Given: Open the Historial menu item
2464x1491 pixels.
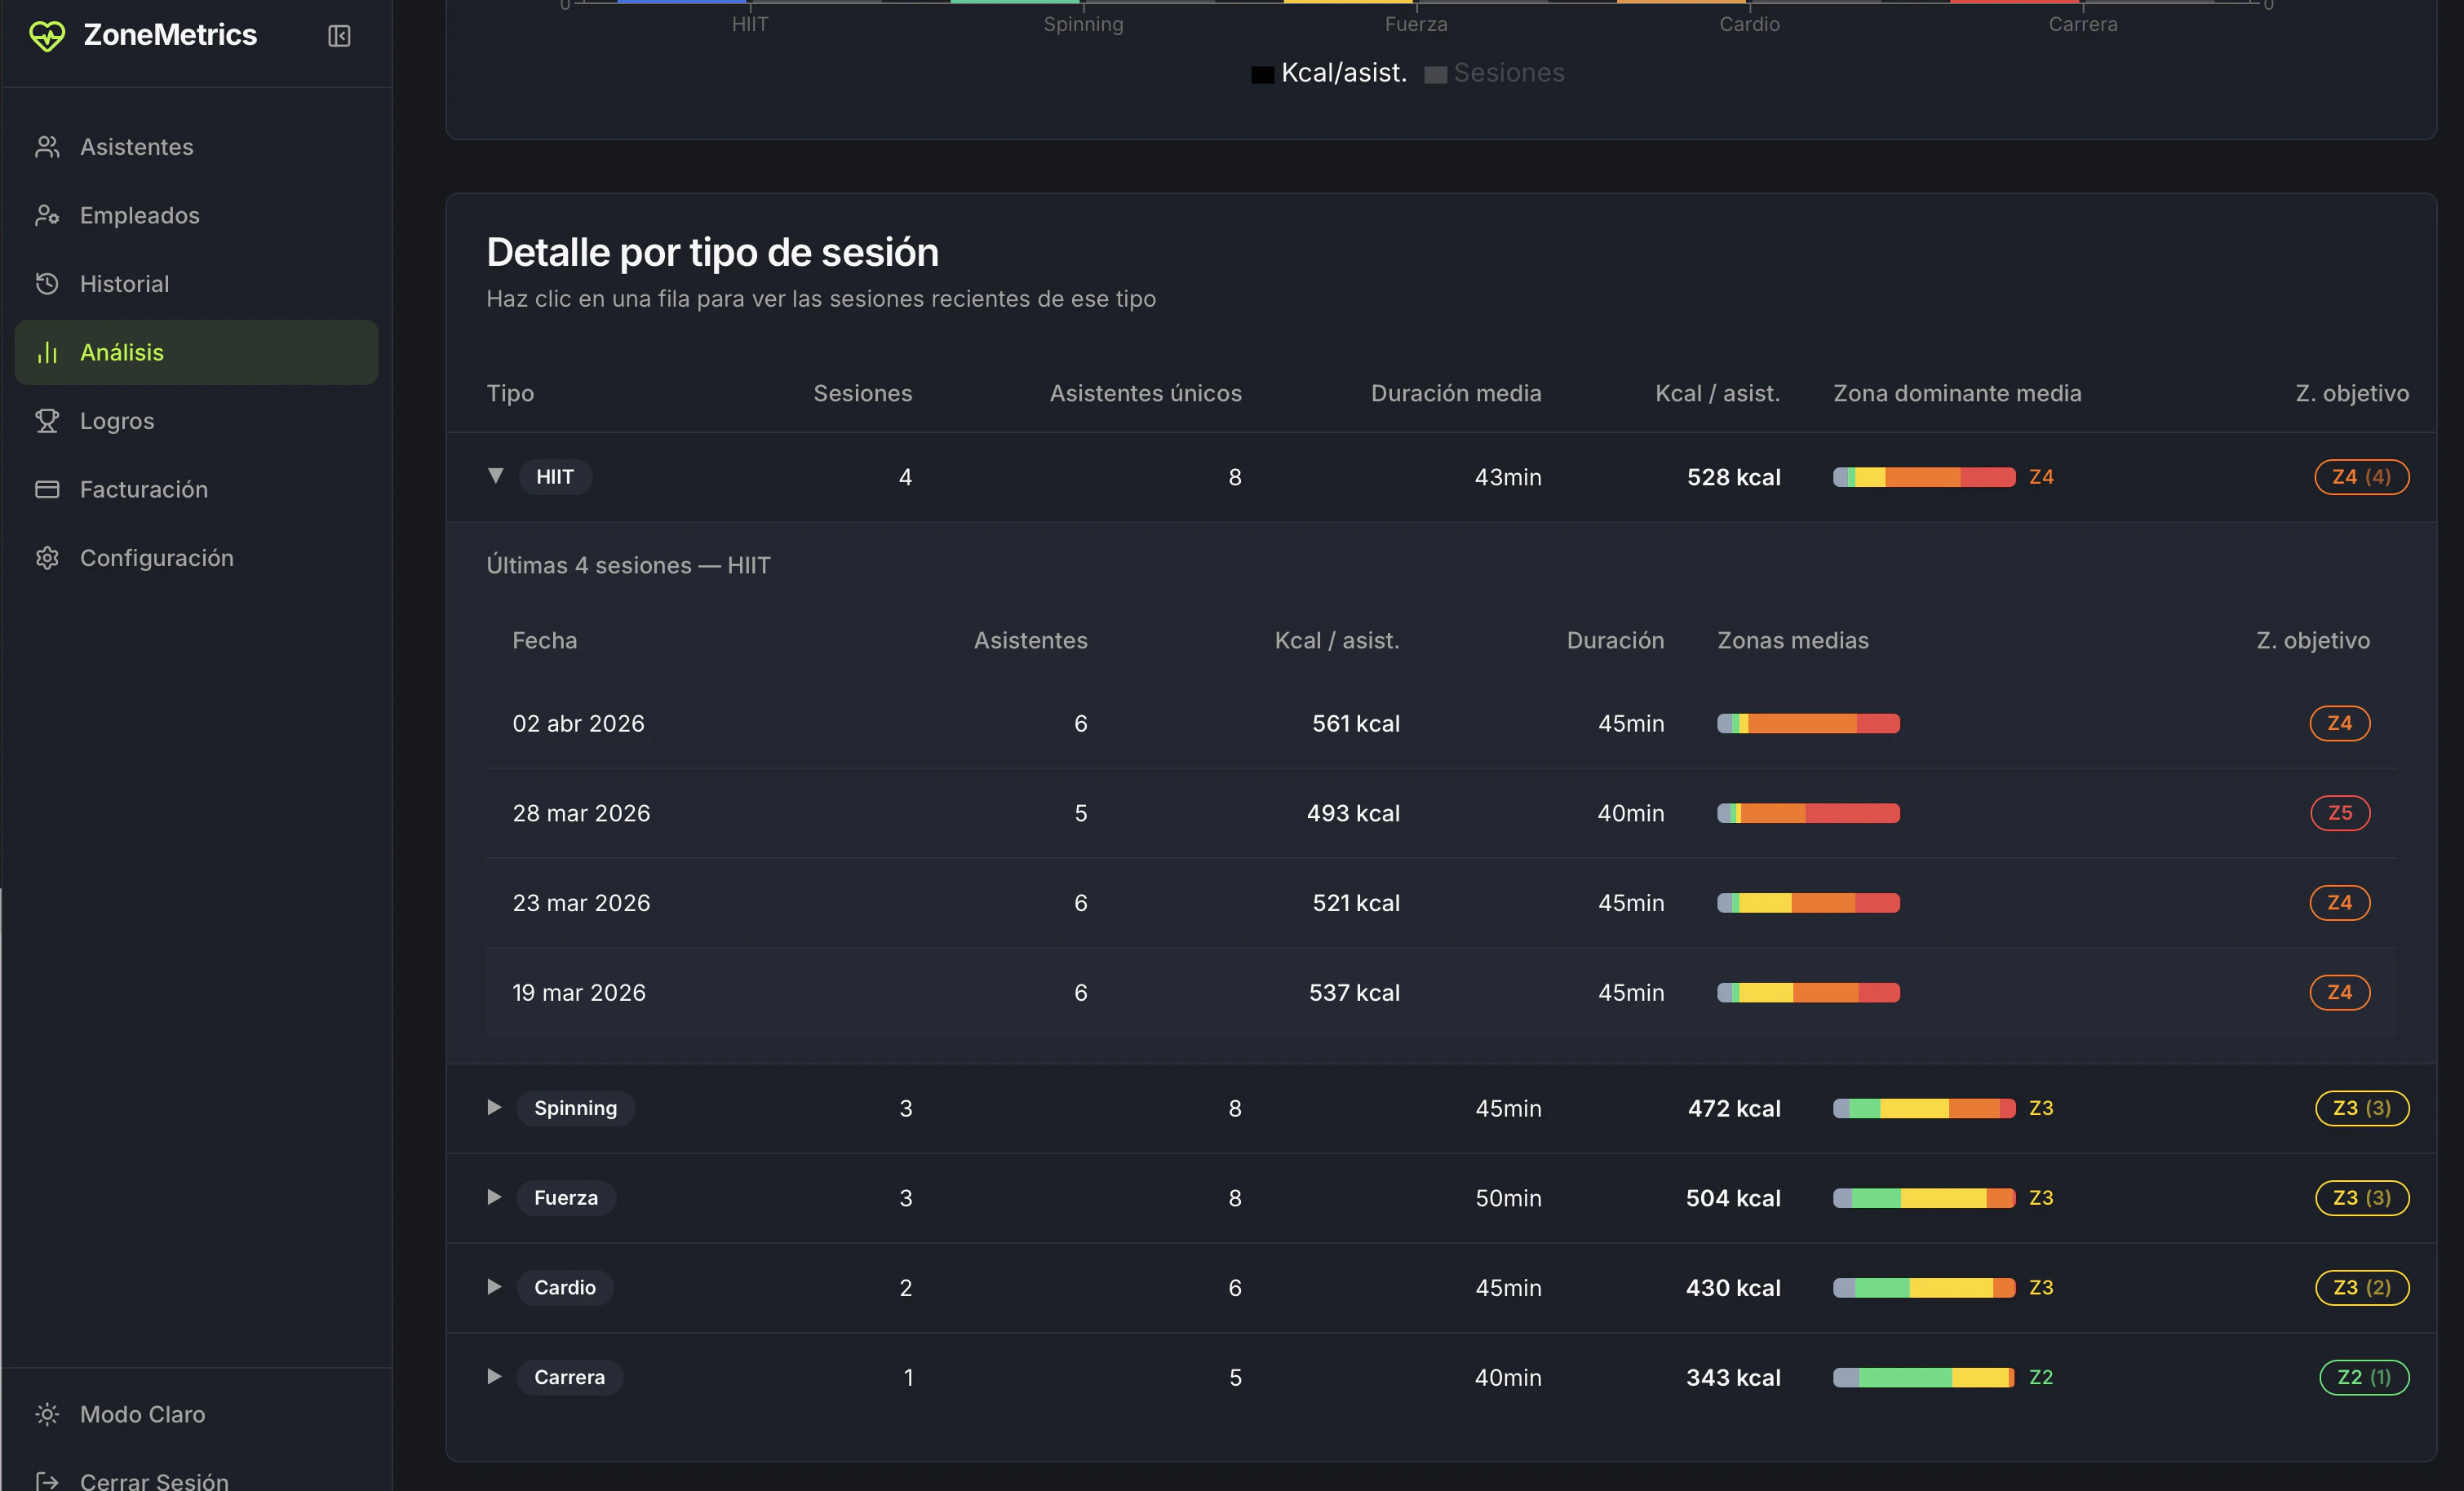Looking at the screenshot, I should (124, 284).
